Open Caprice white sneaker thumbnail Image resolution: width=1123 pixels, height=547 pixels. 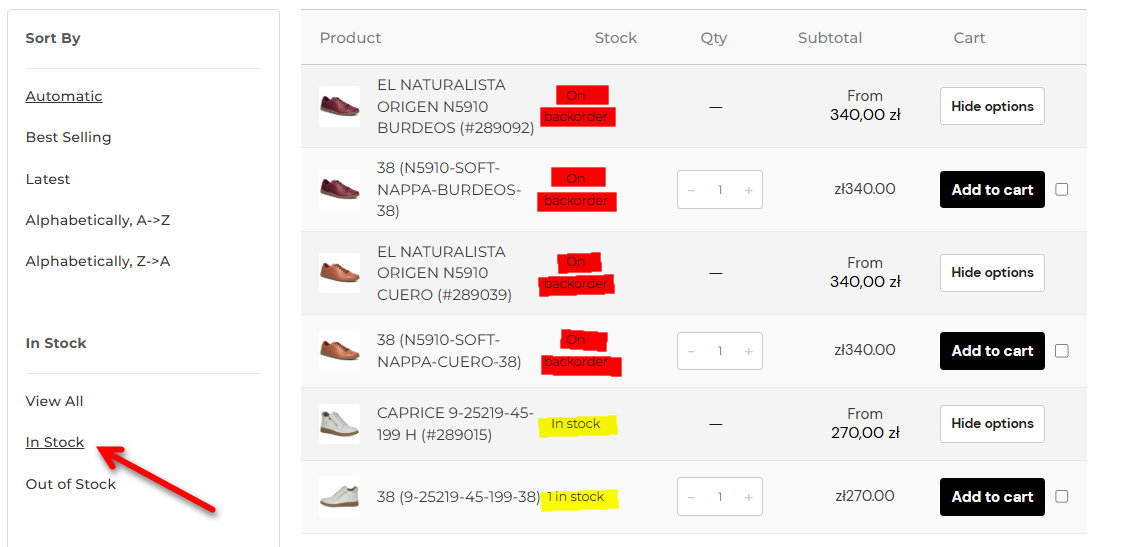[x=339, y=423]
